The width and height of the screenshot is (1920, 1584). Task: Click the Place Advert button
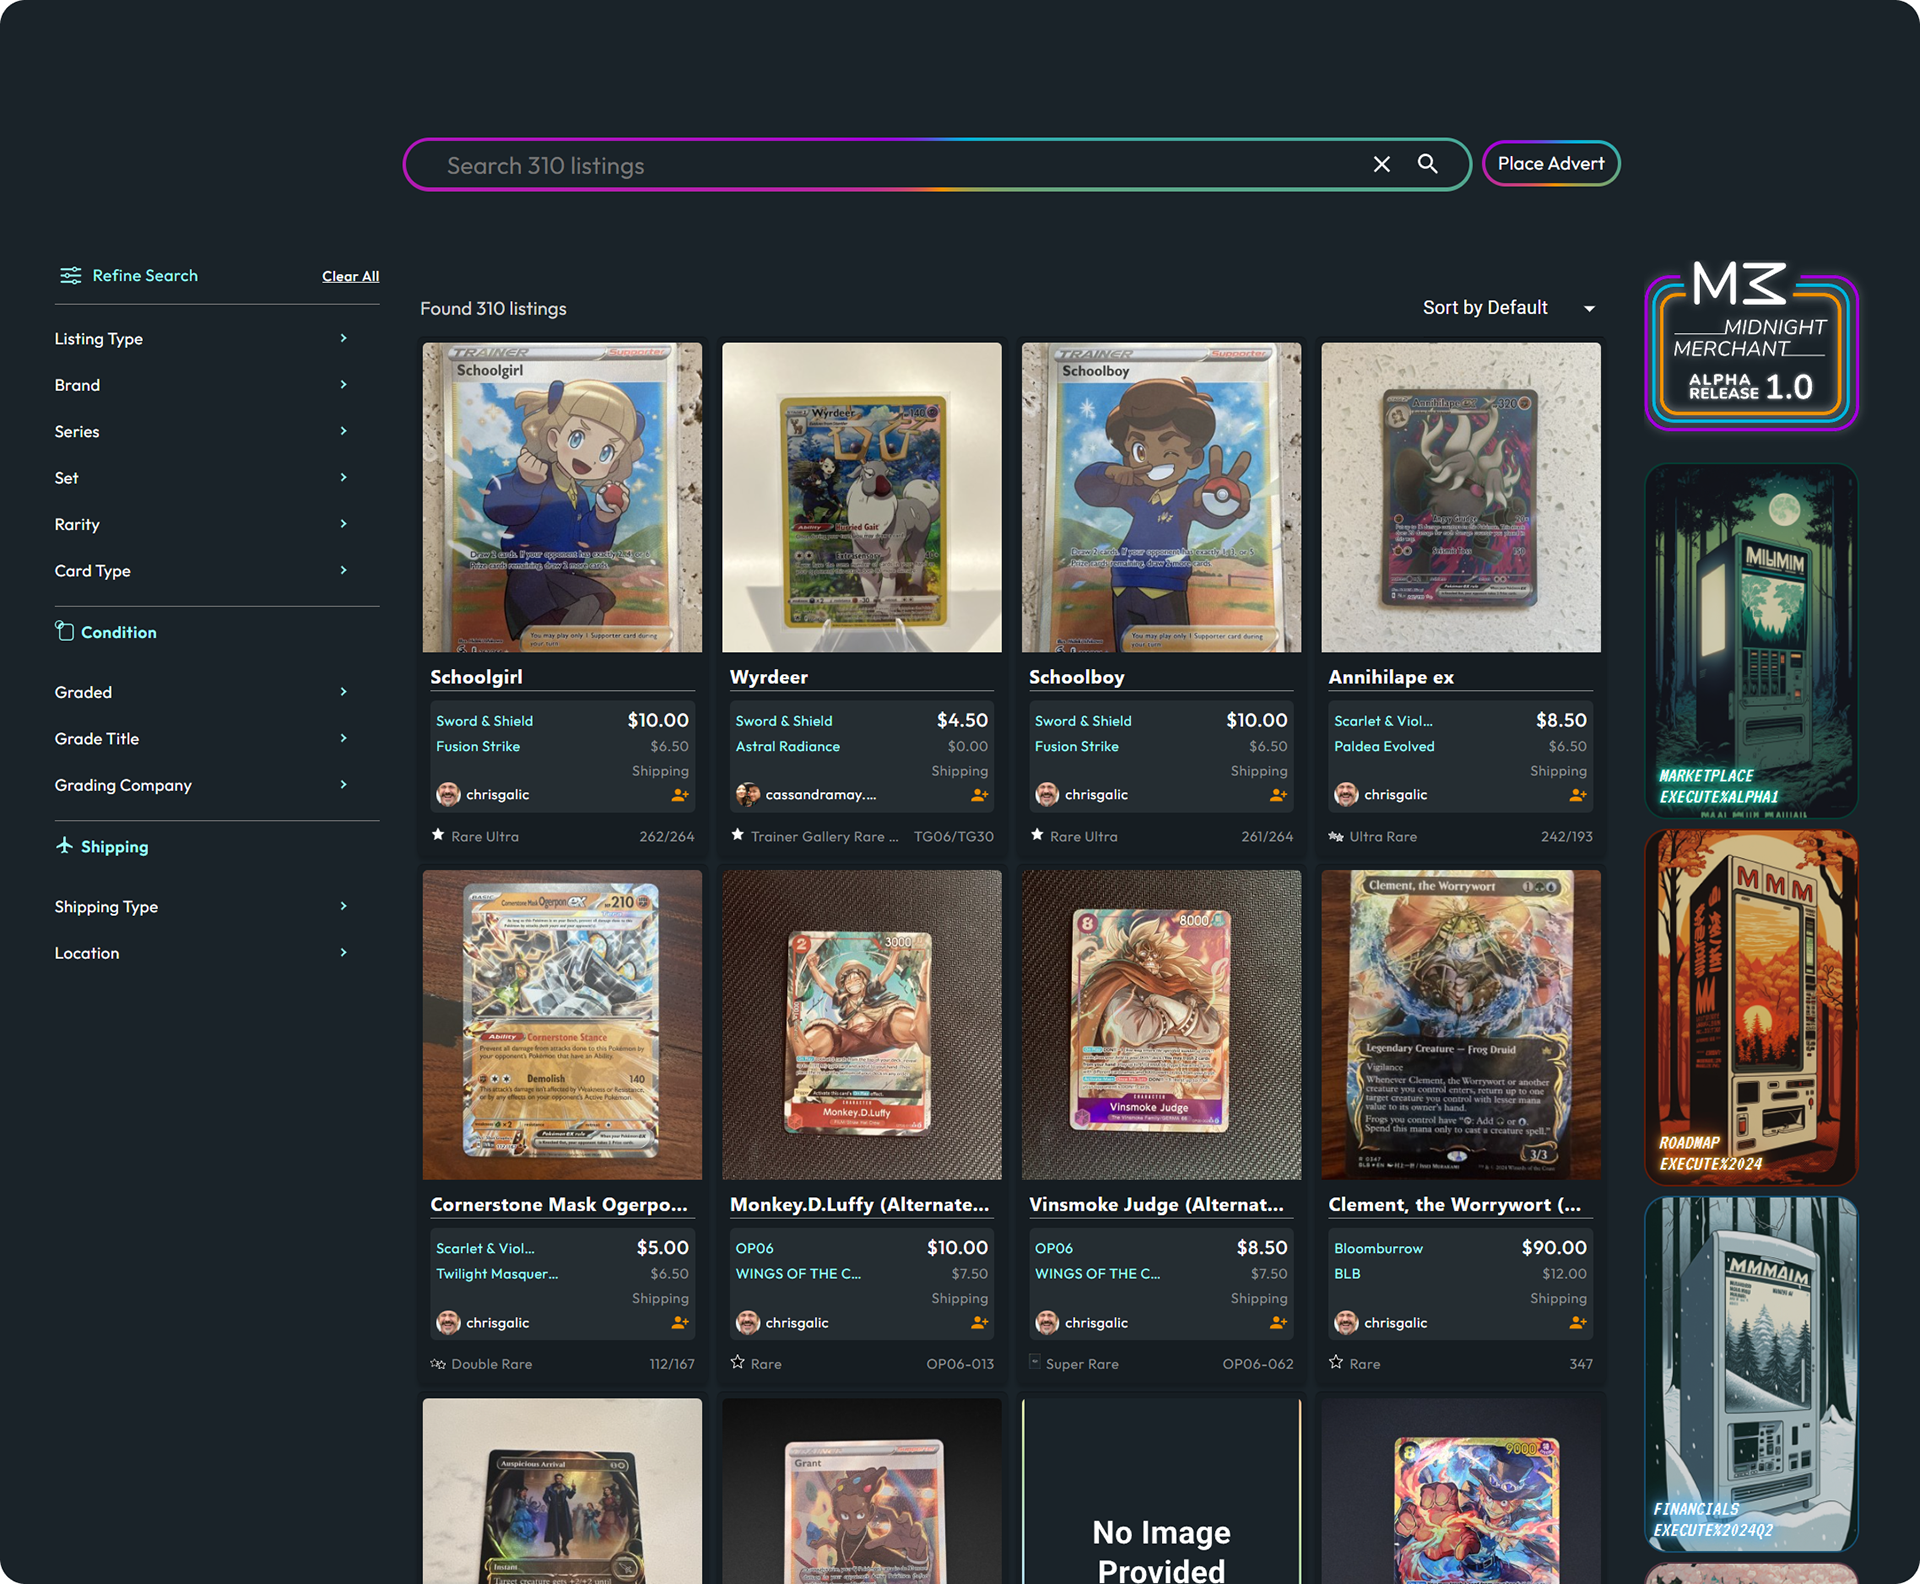click(1551, 163)
